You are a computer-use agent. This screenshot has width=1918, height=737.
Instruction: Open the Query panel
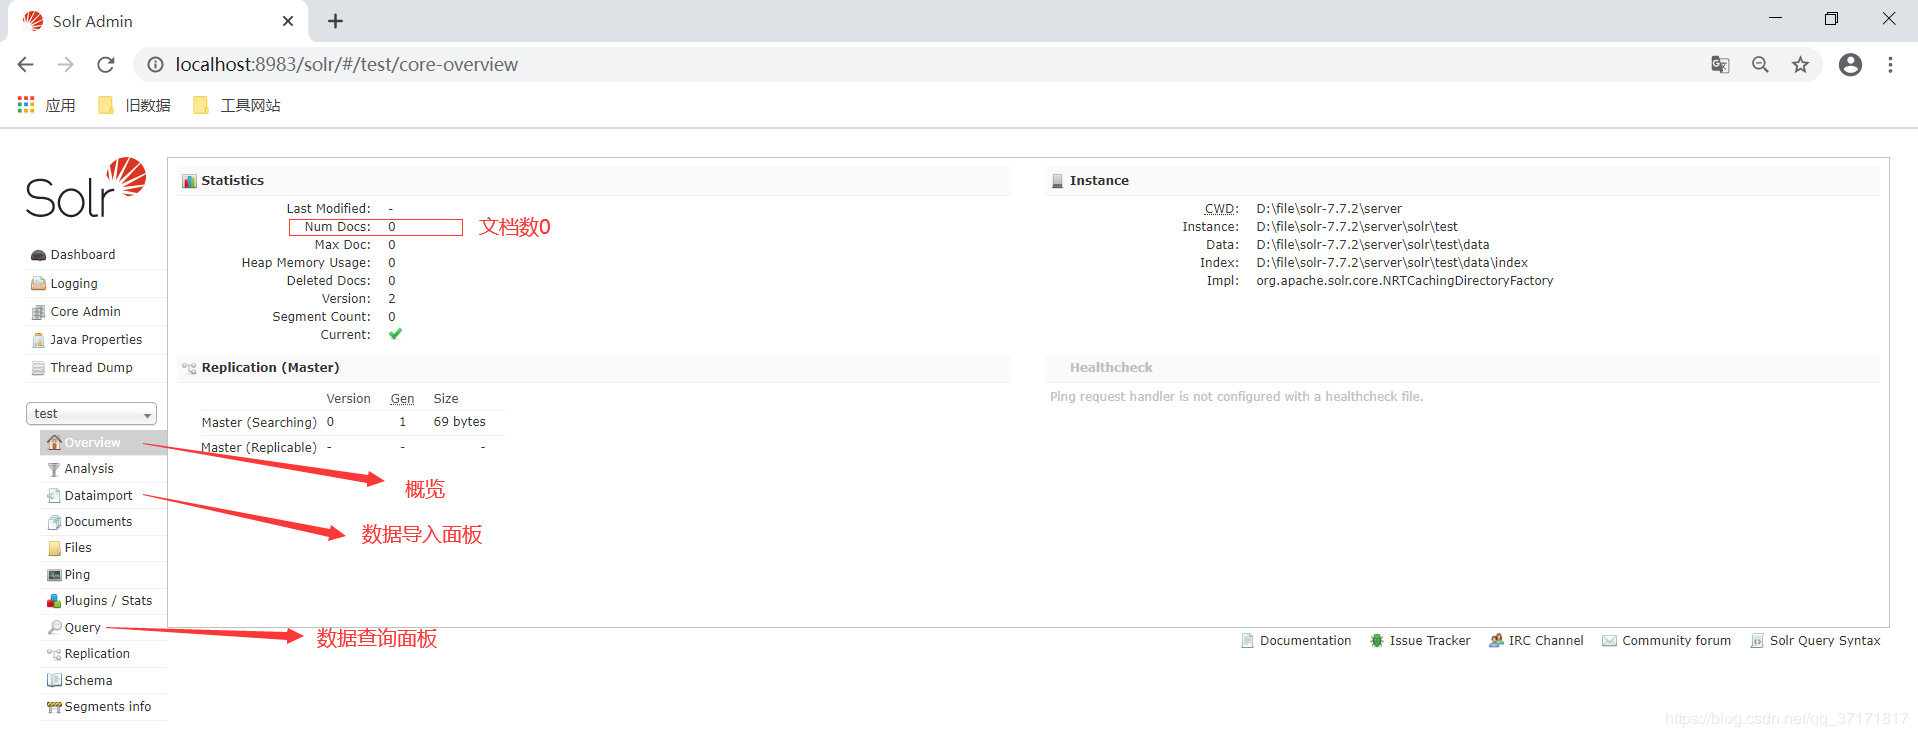[x=82, y=628]
